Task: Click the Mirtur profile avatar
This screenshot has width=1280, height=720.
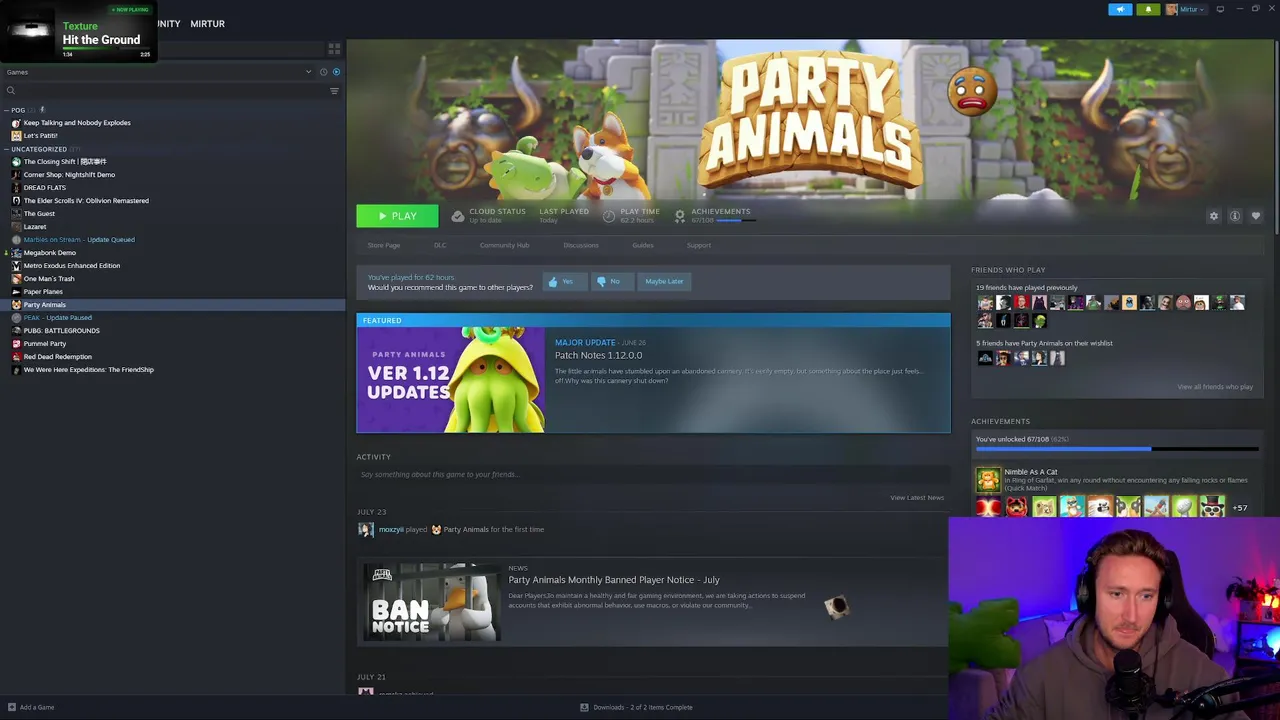Action: tap(1171, 9)
